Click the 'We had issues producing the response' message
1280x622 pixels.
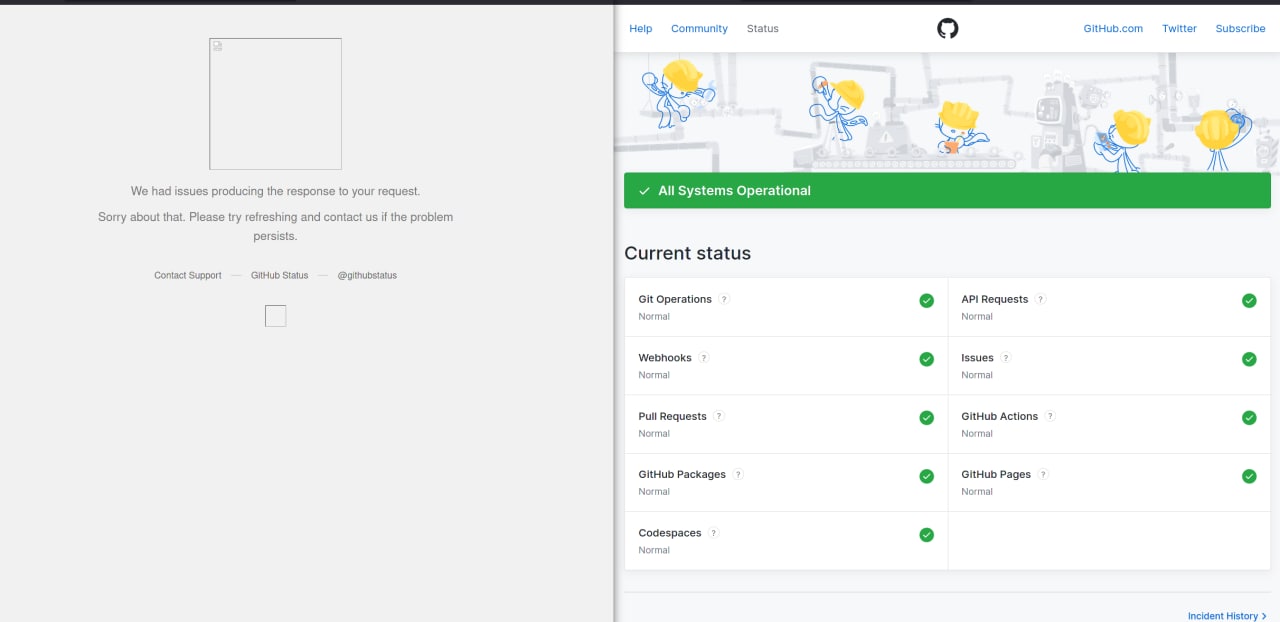[275, 191]
